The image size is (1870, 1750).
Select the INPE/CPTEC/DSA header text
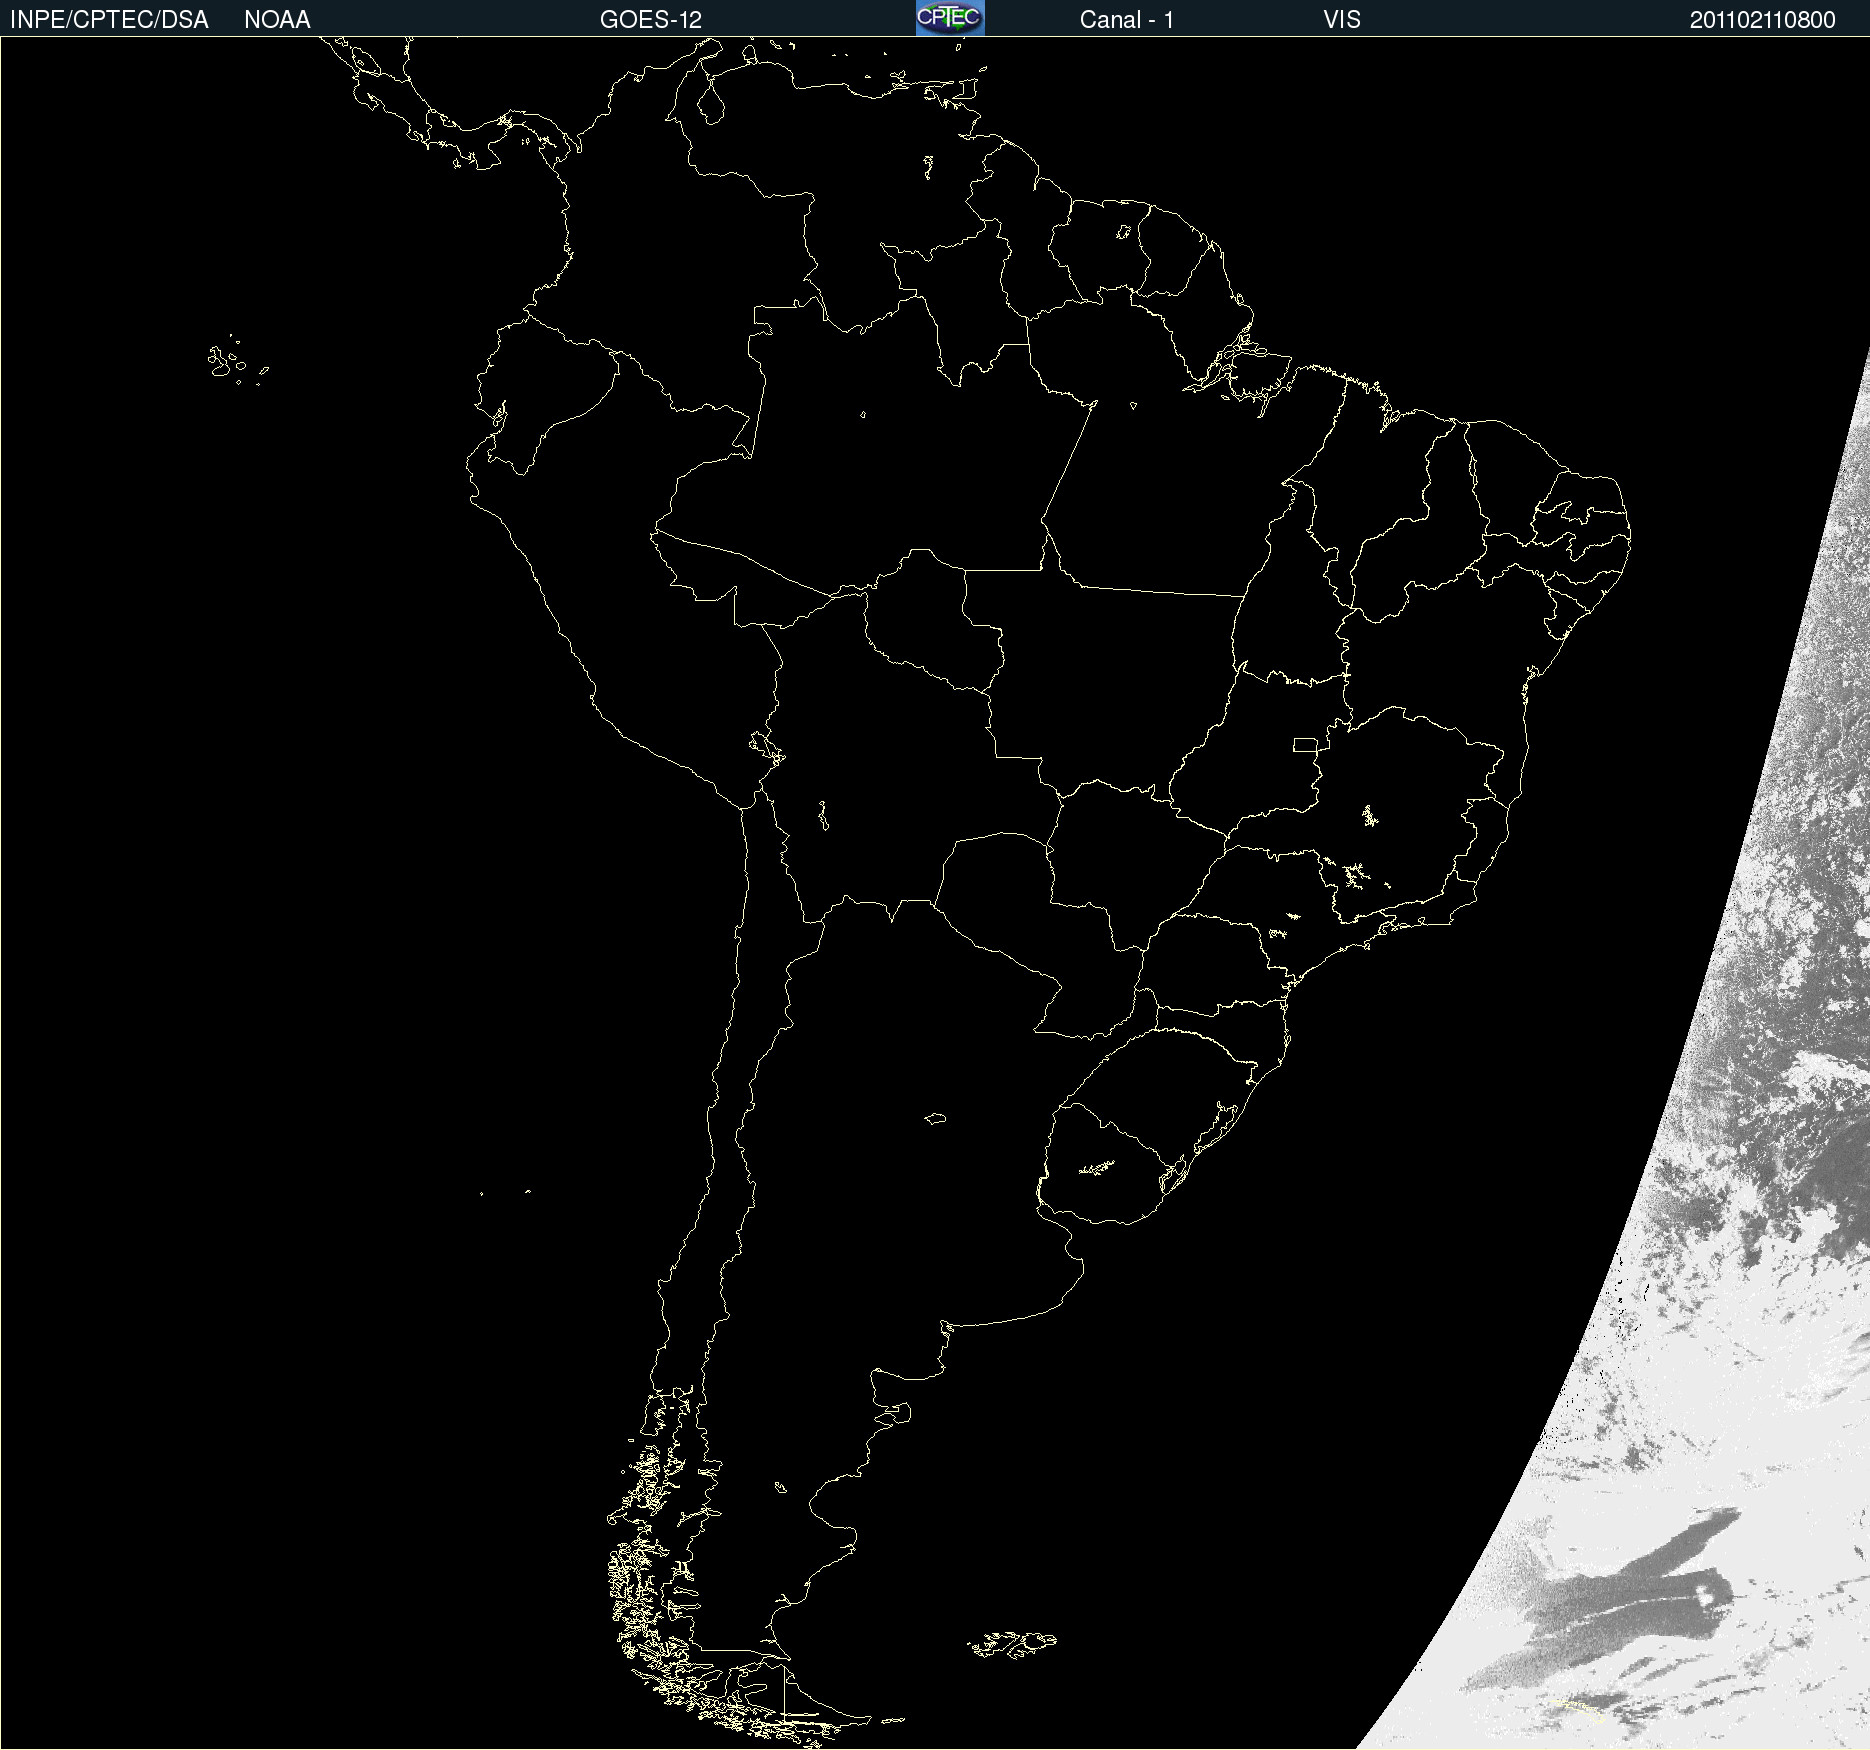109,20
